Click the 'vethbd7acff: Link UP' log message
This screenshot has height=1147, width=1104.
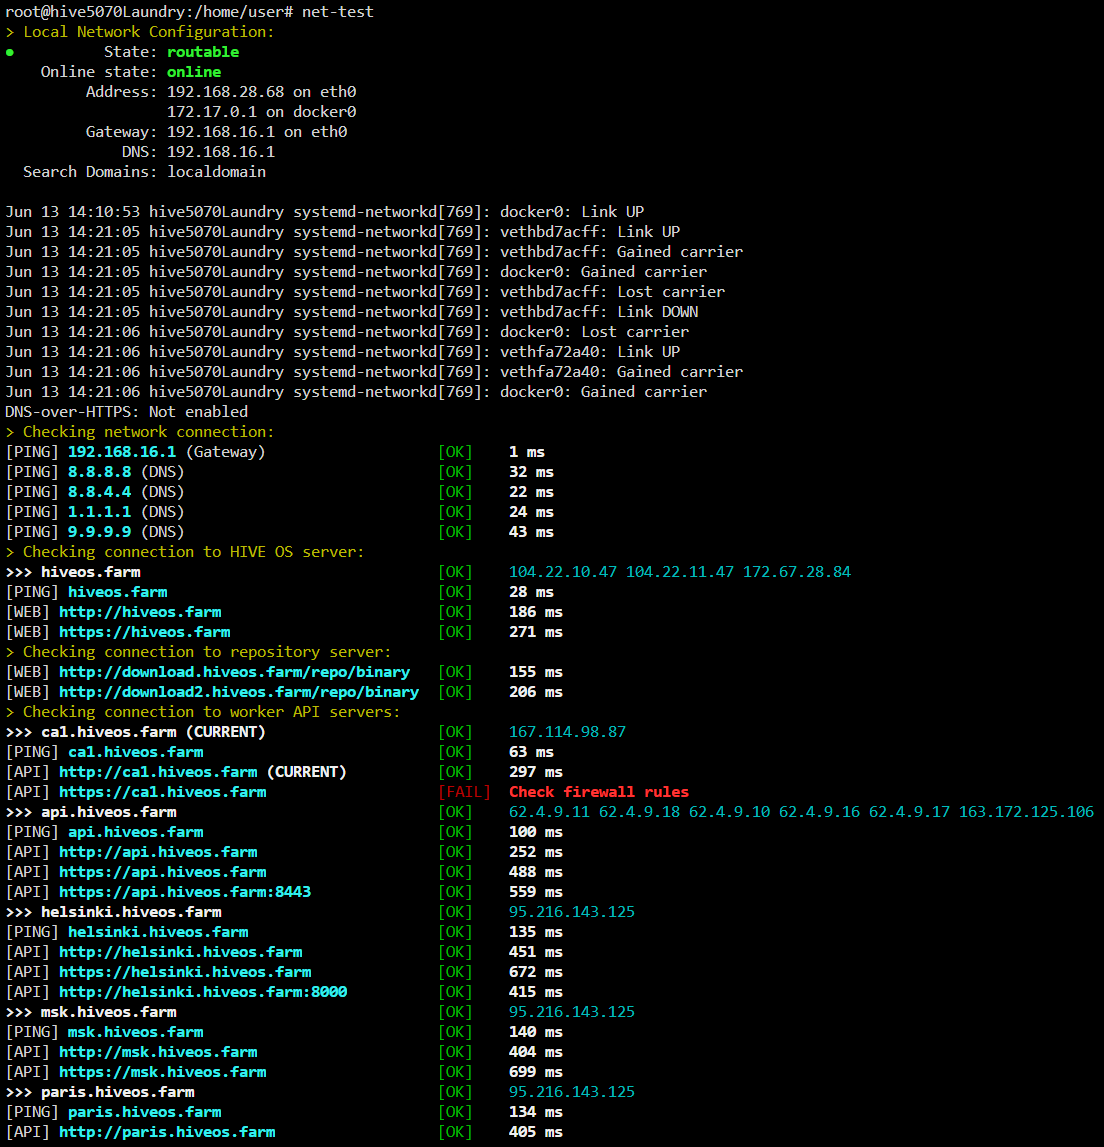coord(590,232)
